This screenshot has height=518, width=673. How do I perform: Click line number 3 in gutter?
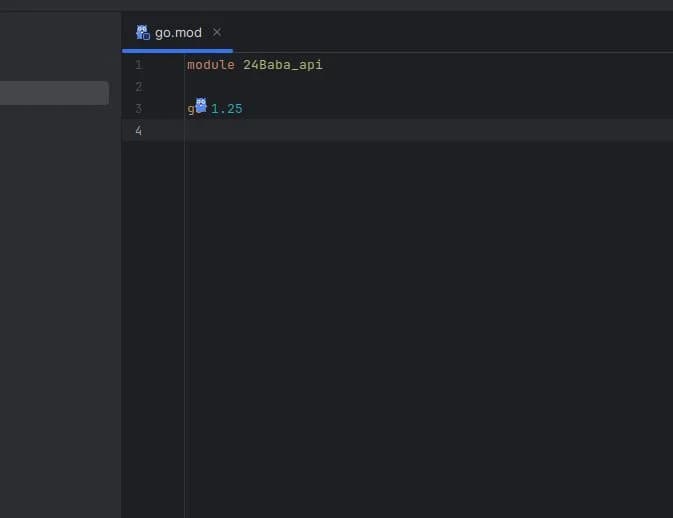139,109
